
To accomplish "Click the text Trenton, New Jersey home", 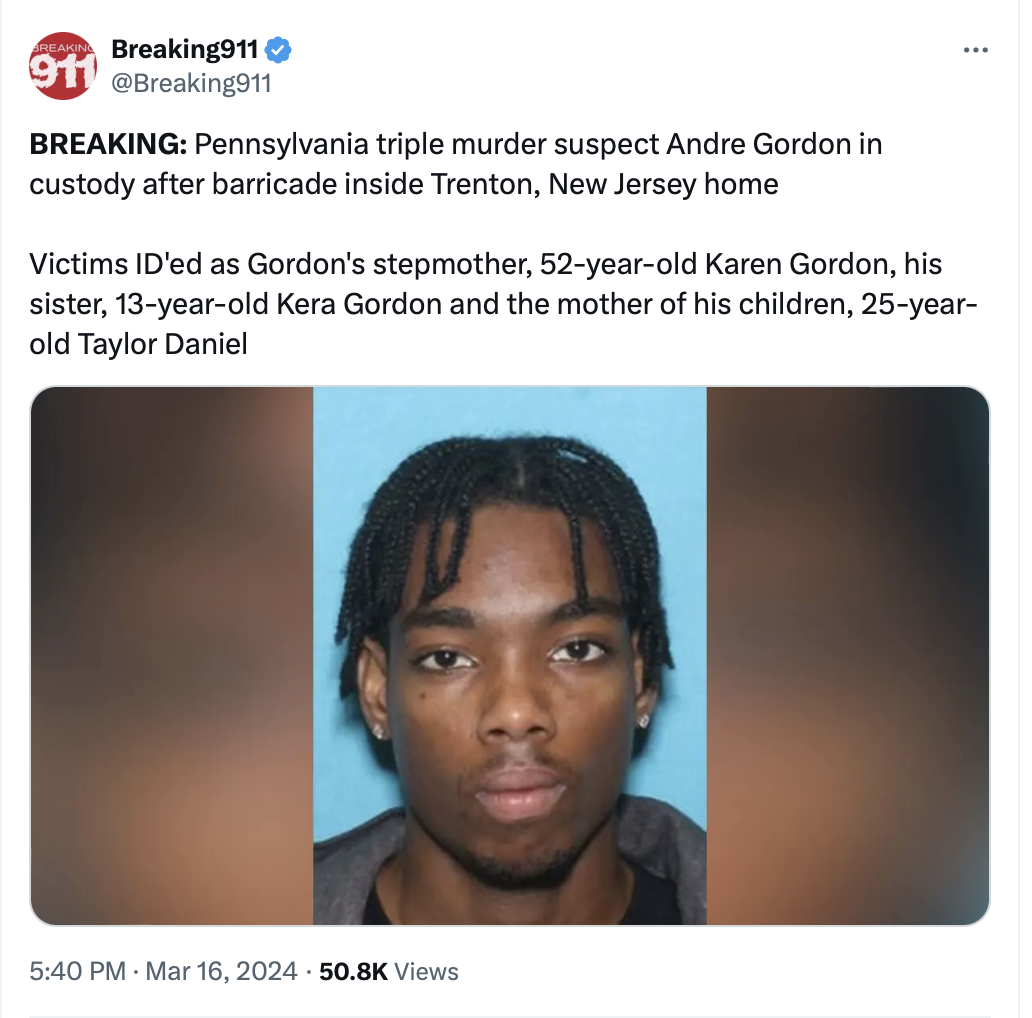I will (x=604, y=184).
